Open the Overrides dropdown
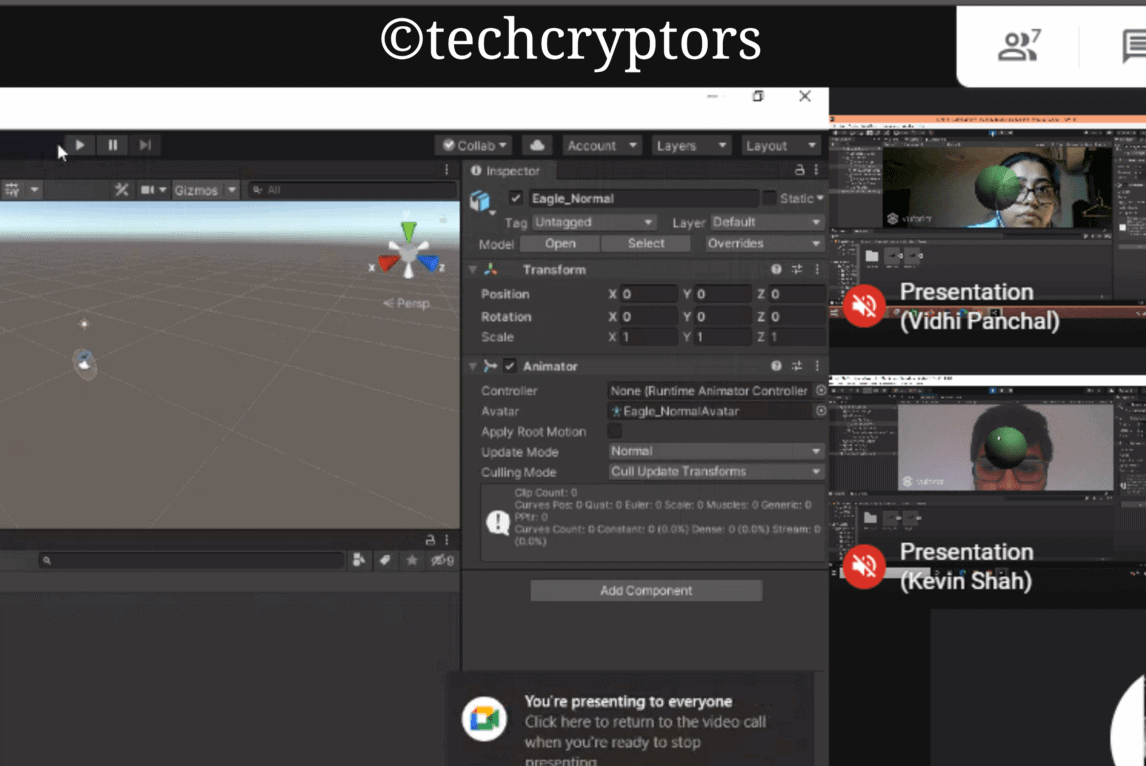Viewport: 1146px width, 766px height. [x=764, y=243]
